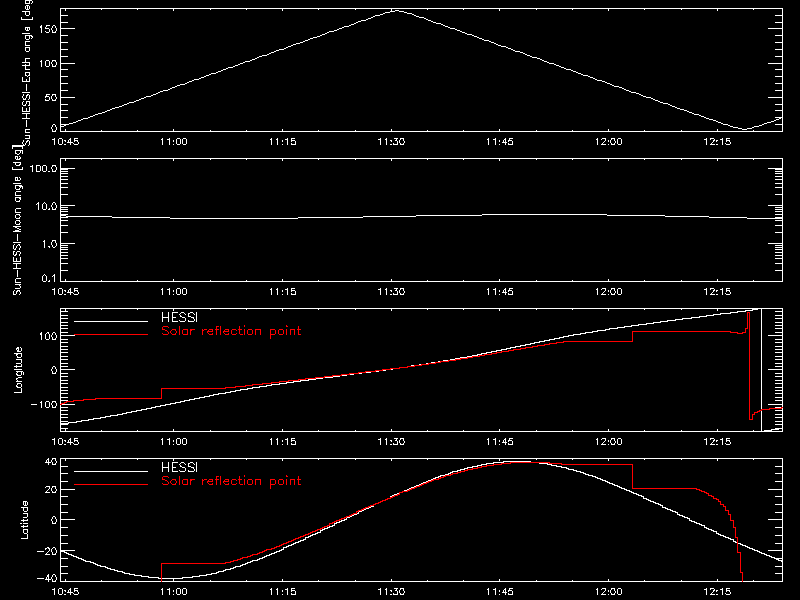The width and height of the screenshot is (800, 600).
Task: Click white legend line sample in Longitude plot
Action: coord(111,321)
